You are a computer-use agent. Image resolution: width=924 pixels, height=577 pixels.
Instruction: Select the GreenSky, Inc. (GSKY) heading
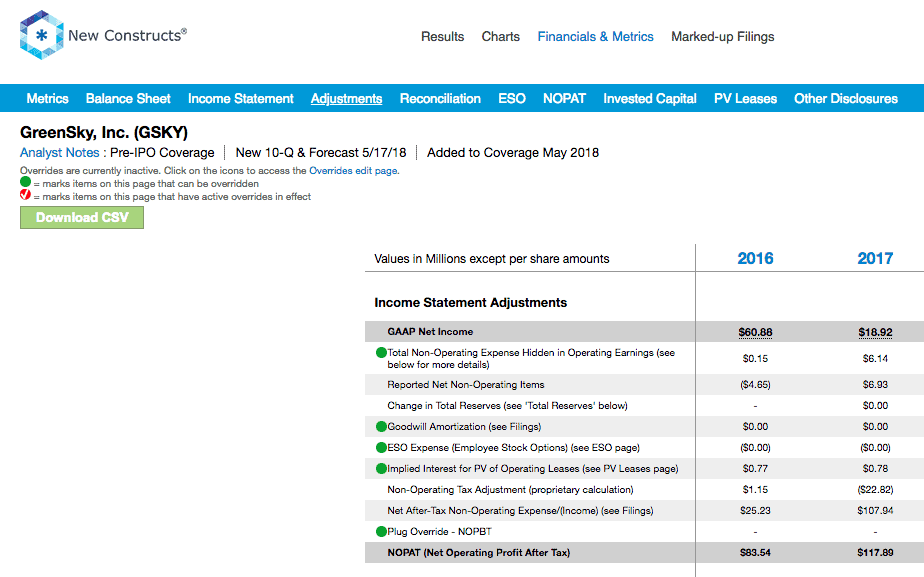104,133
